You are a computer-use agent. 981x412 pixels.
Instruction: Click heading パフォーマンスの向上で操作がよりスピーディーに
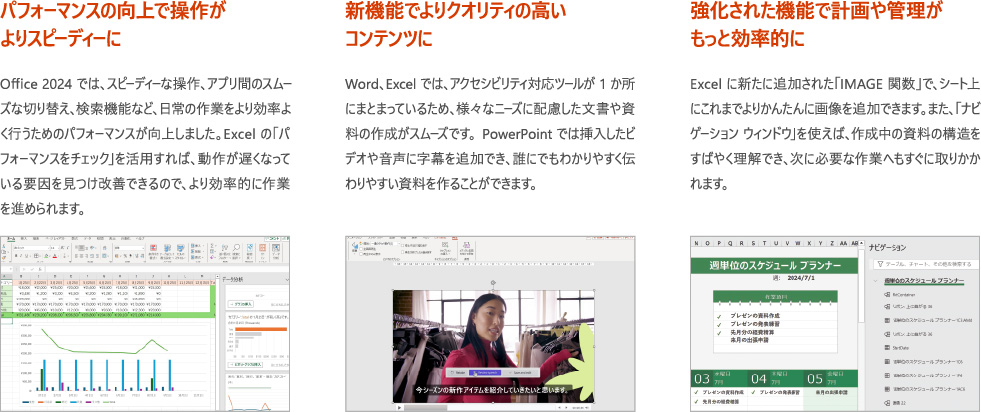coord(113,26)
